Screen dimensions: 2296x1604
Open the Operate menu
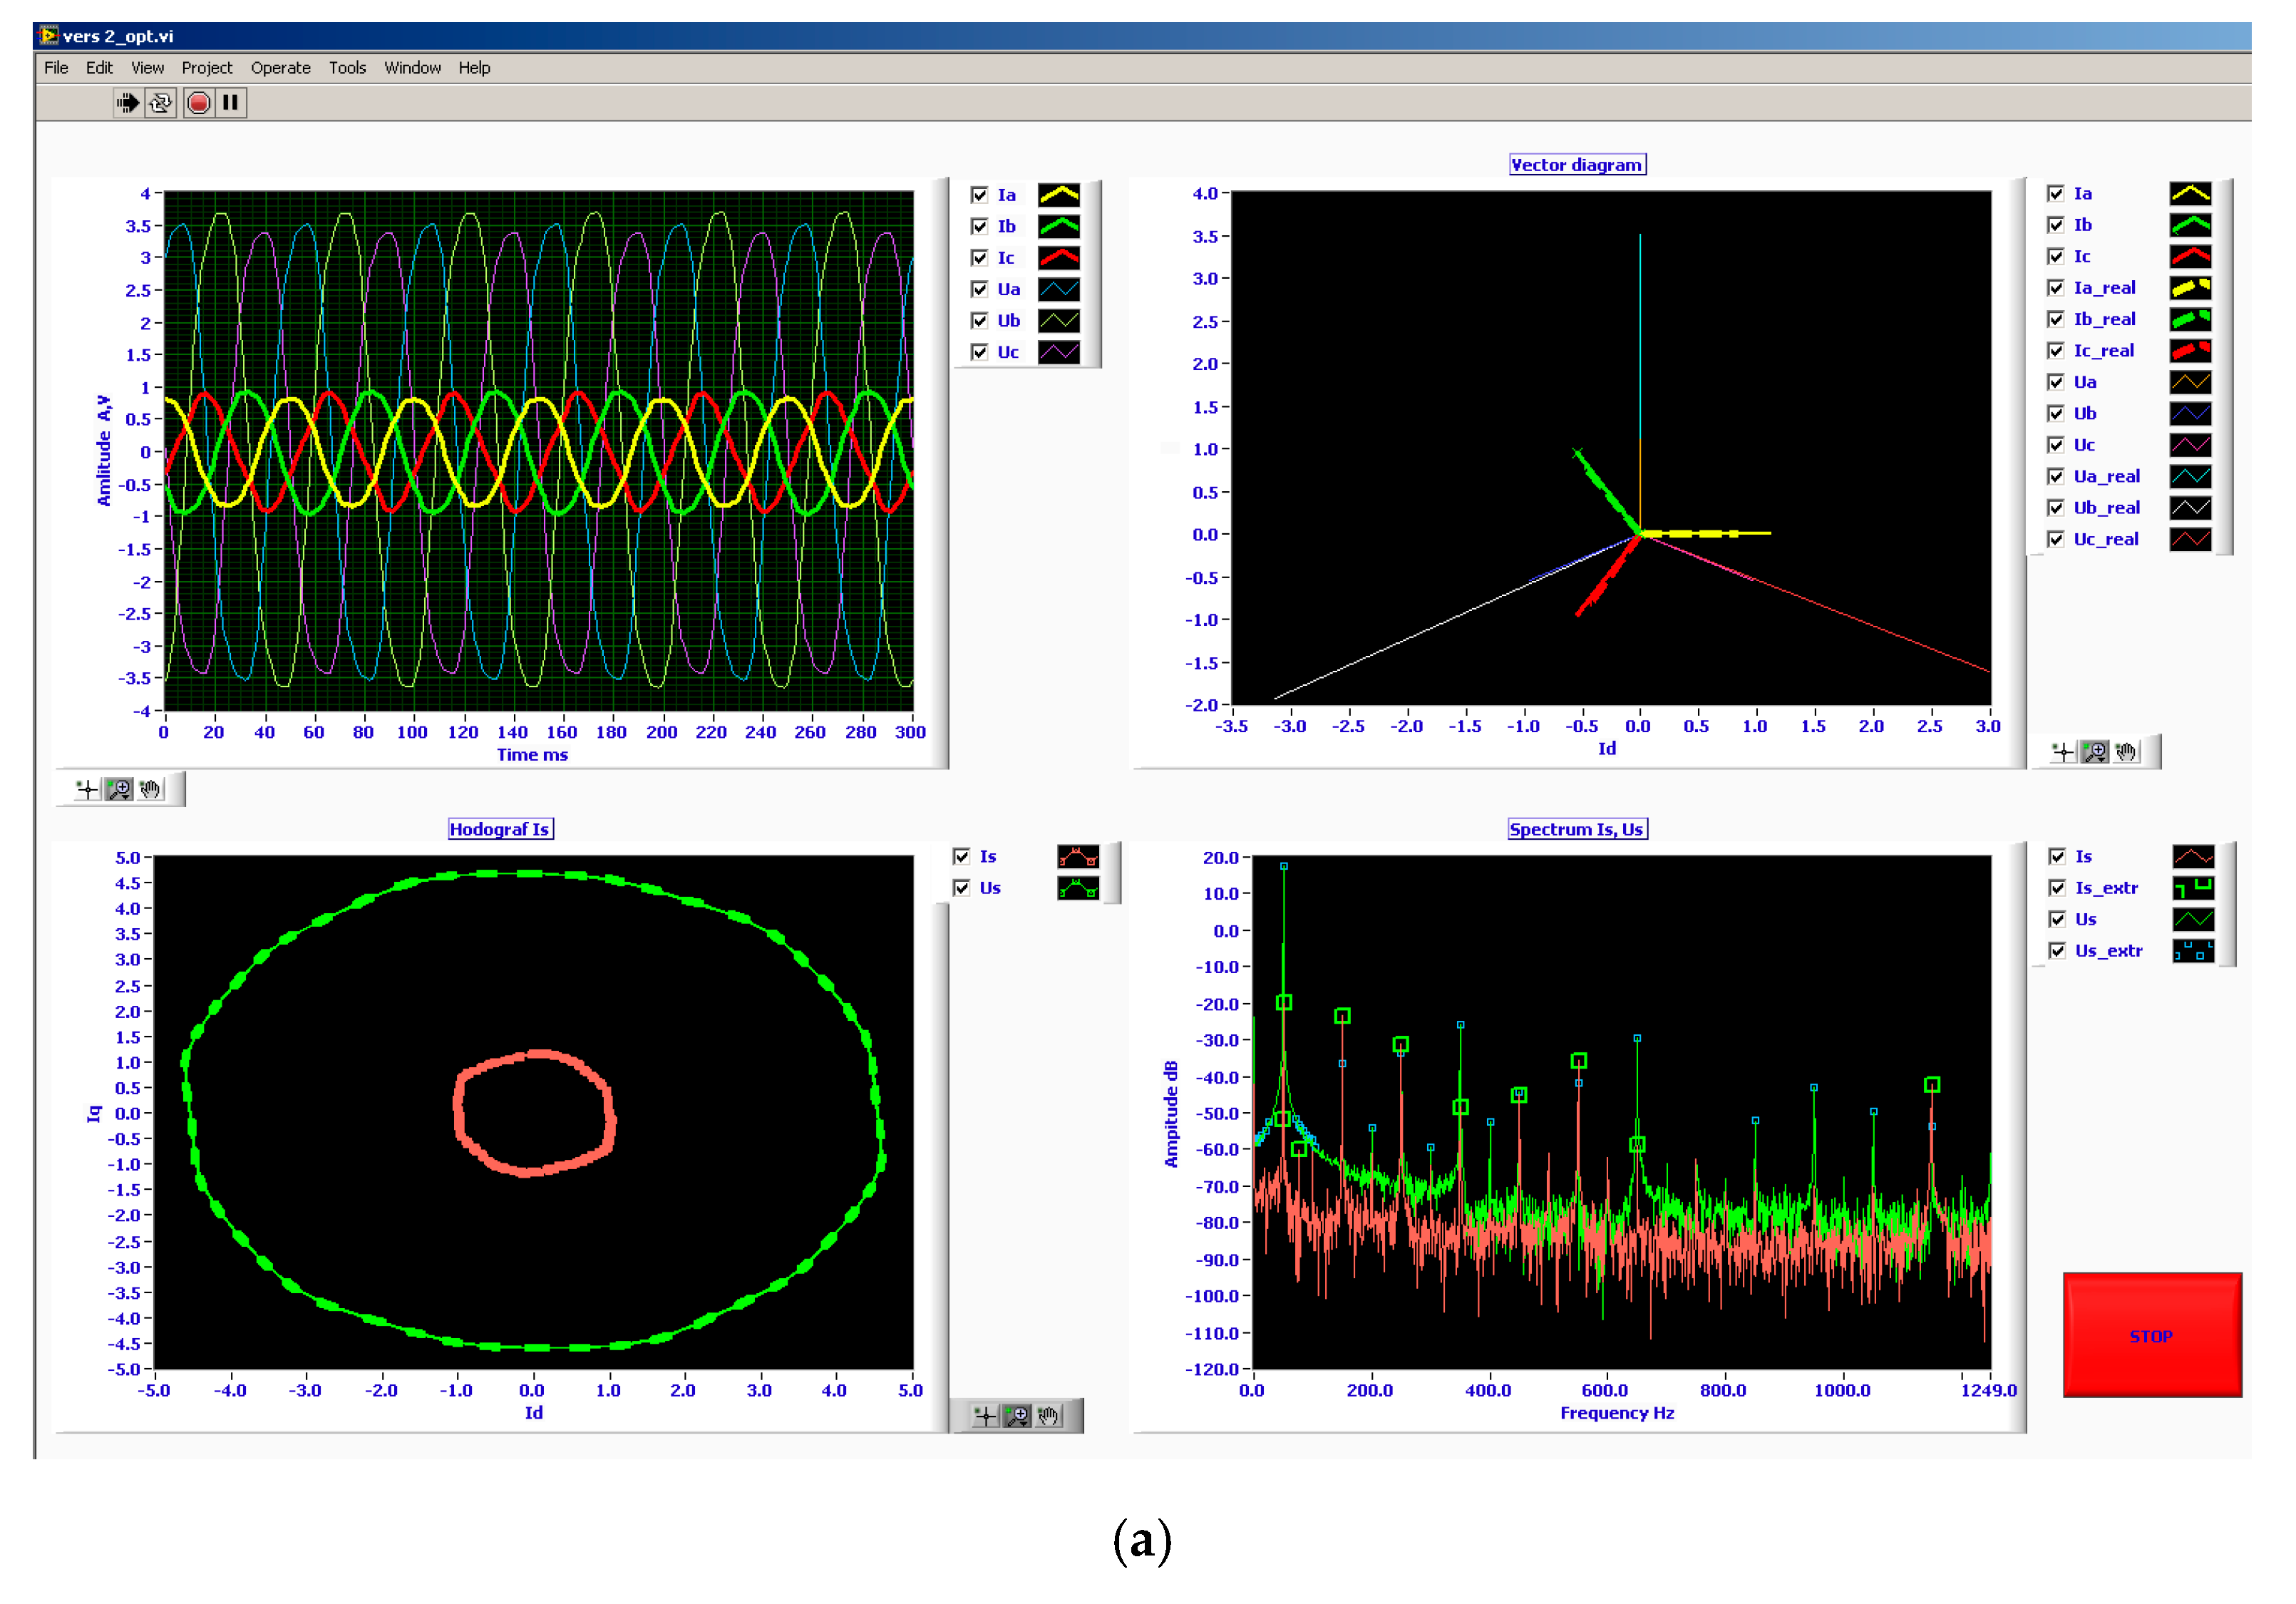[x=280, y=68]
